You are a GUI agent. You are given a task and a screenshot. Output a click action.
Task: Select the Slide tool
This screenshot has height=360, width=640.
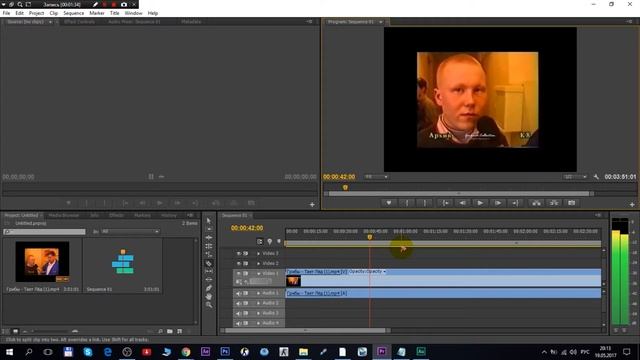pyautogui.click(x=209, y=280)
